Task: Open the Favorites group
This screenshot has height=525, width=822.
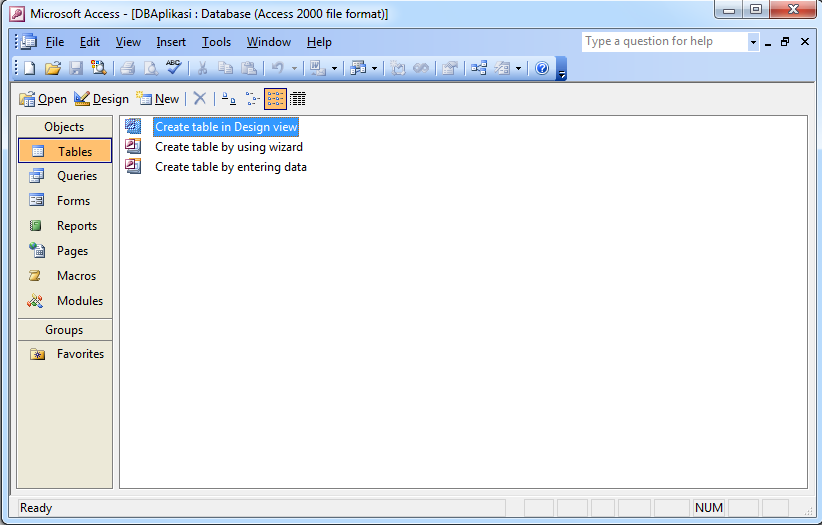Action: pyautogui.click(x=65, y=354)
